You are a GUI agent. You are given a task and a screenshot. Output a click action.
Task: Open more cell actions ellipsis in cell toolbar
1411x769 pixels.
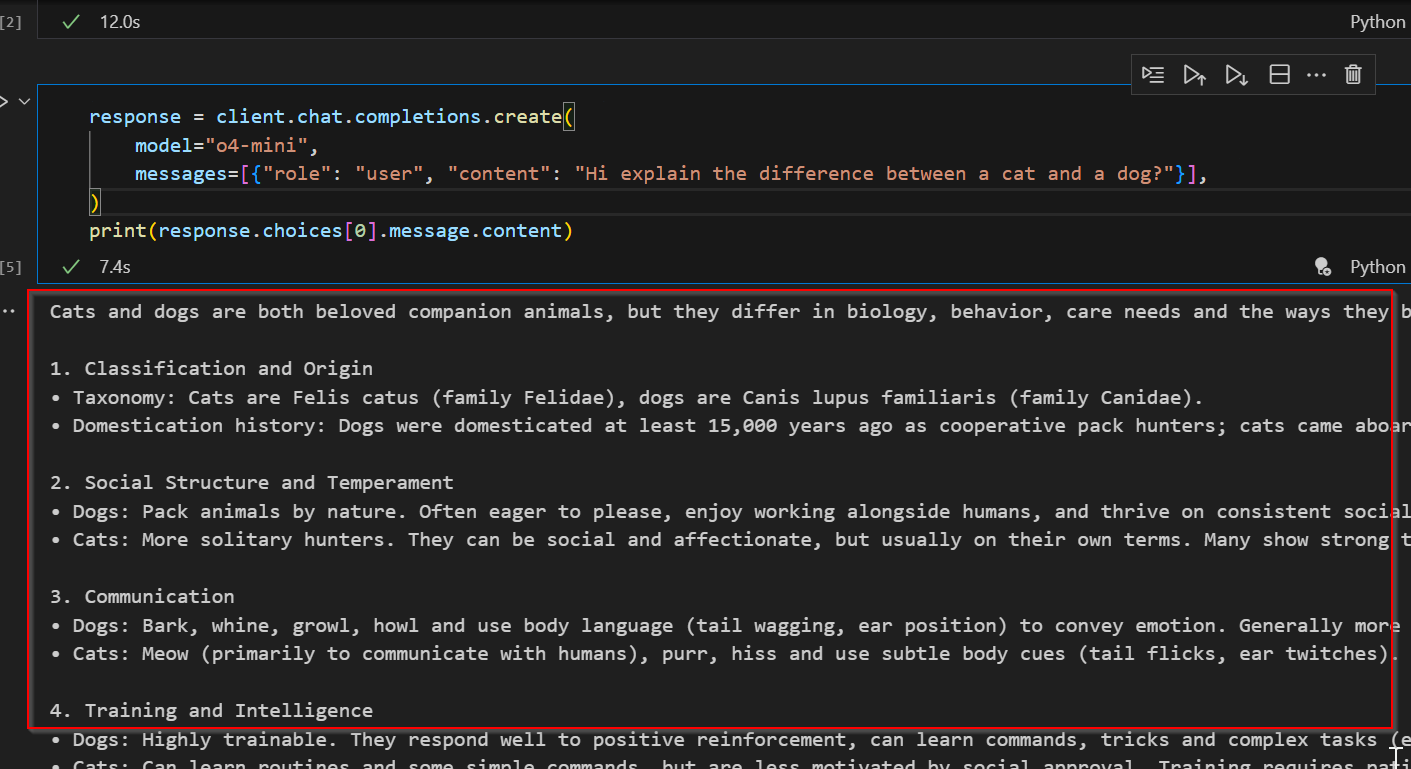click(1316, 75)
